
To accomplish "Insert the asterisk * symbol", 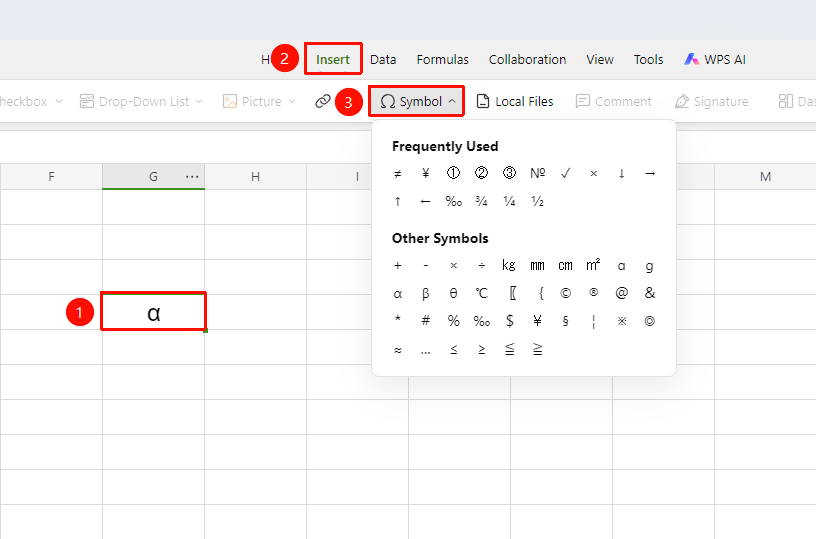I will [x=398, y=318].
